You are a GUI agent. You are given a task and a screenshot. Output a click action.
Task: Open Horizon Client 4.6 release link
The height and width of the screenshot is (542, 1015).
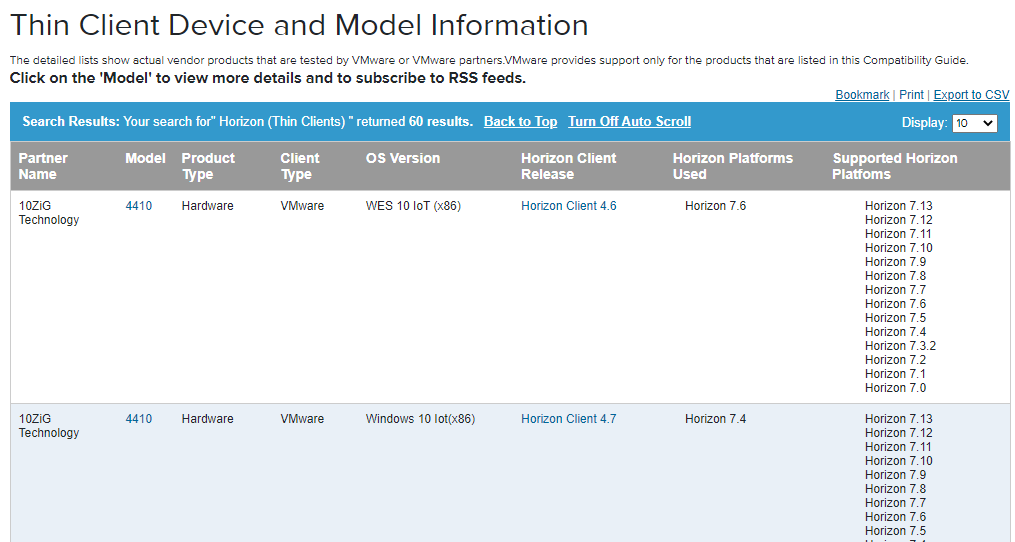tap(568, 206)
